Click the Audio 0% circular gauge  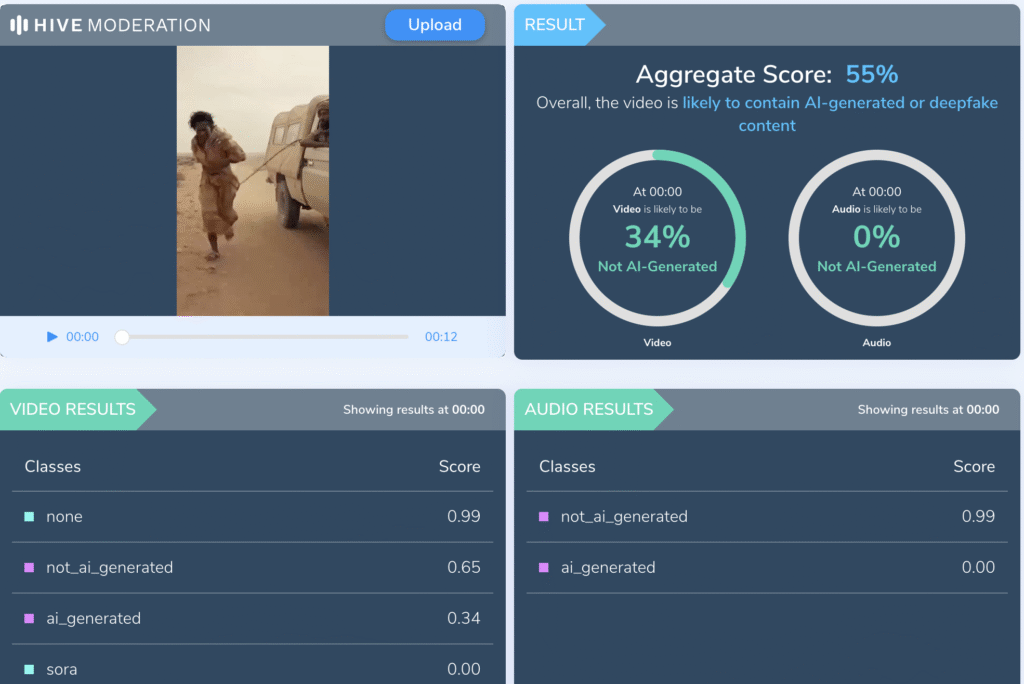pyautogui.click(x=876, y=237)
